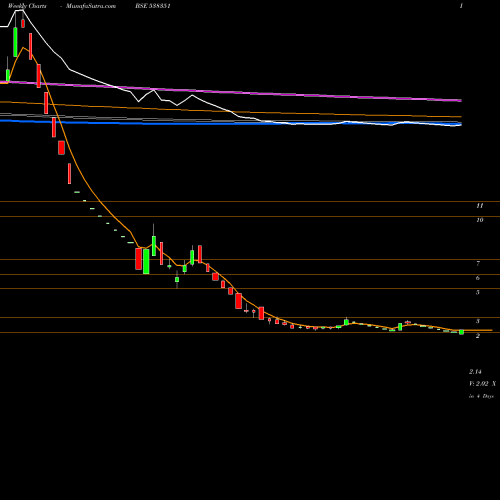
Task: Click the price level label 6
Action: pos(478,278)
